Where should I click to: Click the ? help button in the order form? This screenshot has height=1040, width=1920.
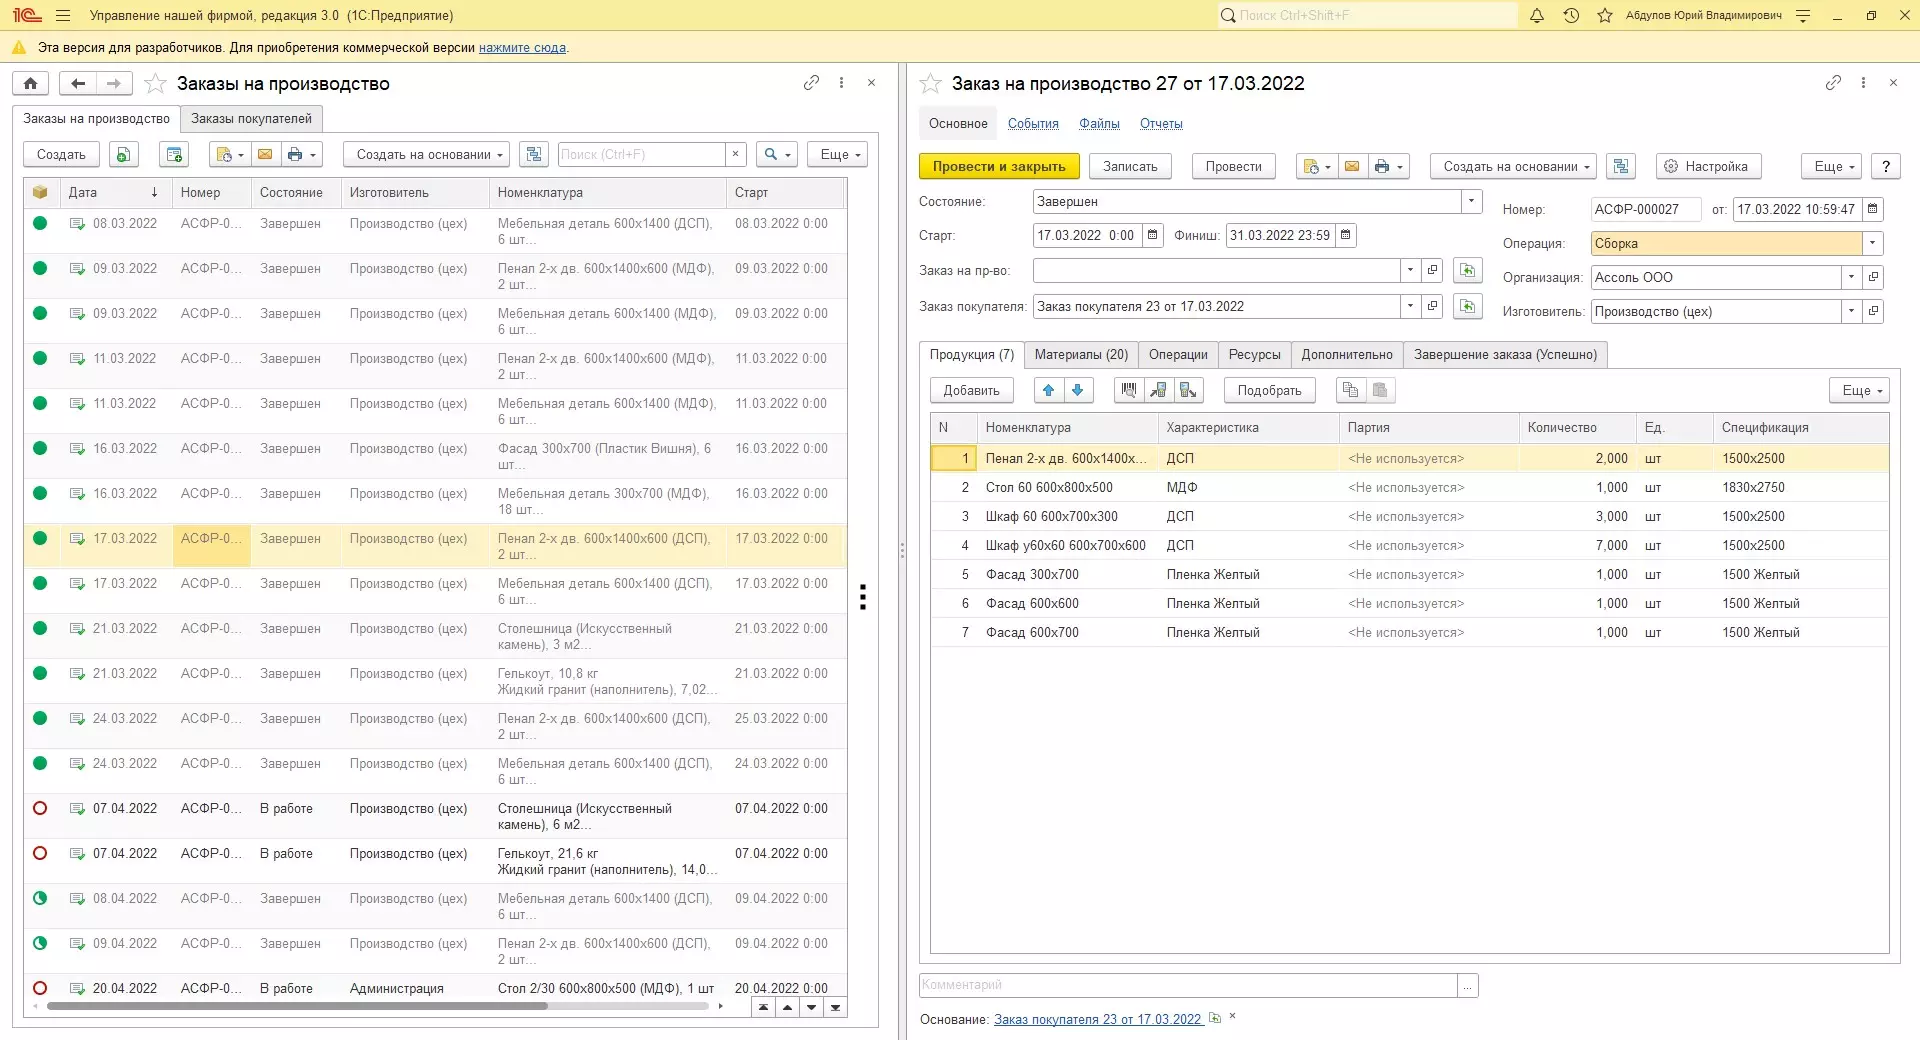point(1886,167)
